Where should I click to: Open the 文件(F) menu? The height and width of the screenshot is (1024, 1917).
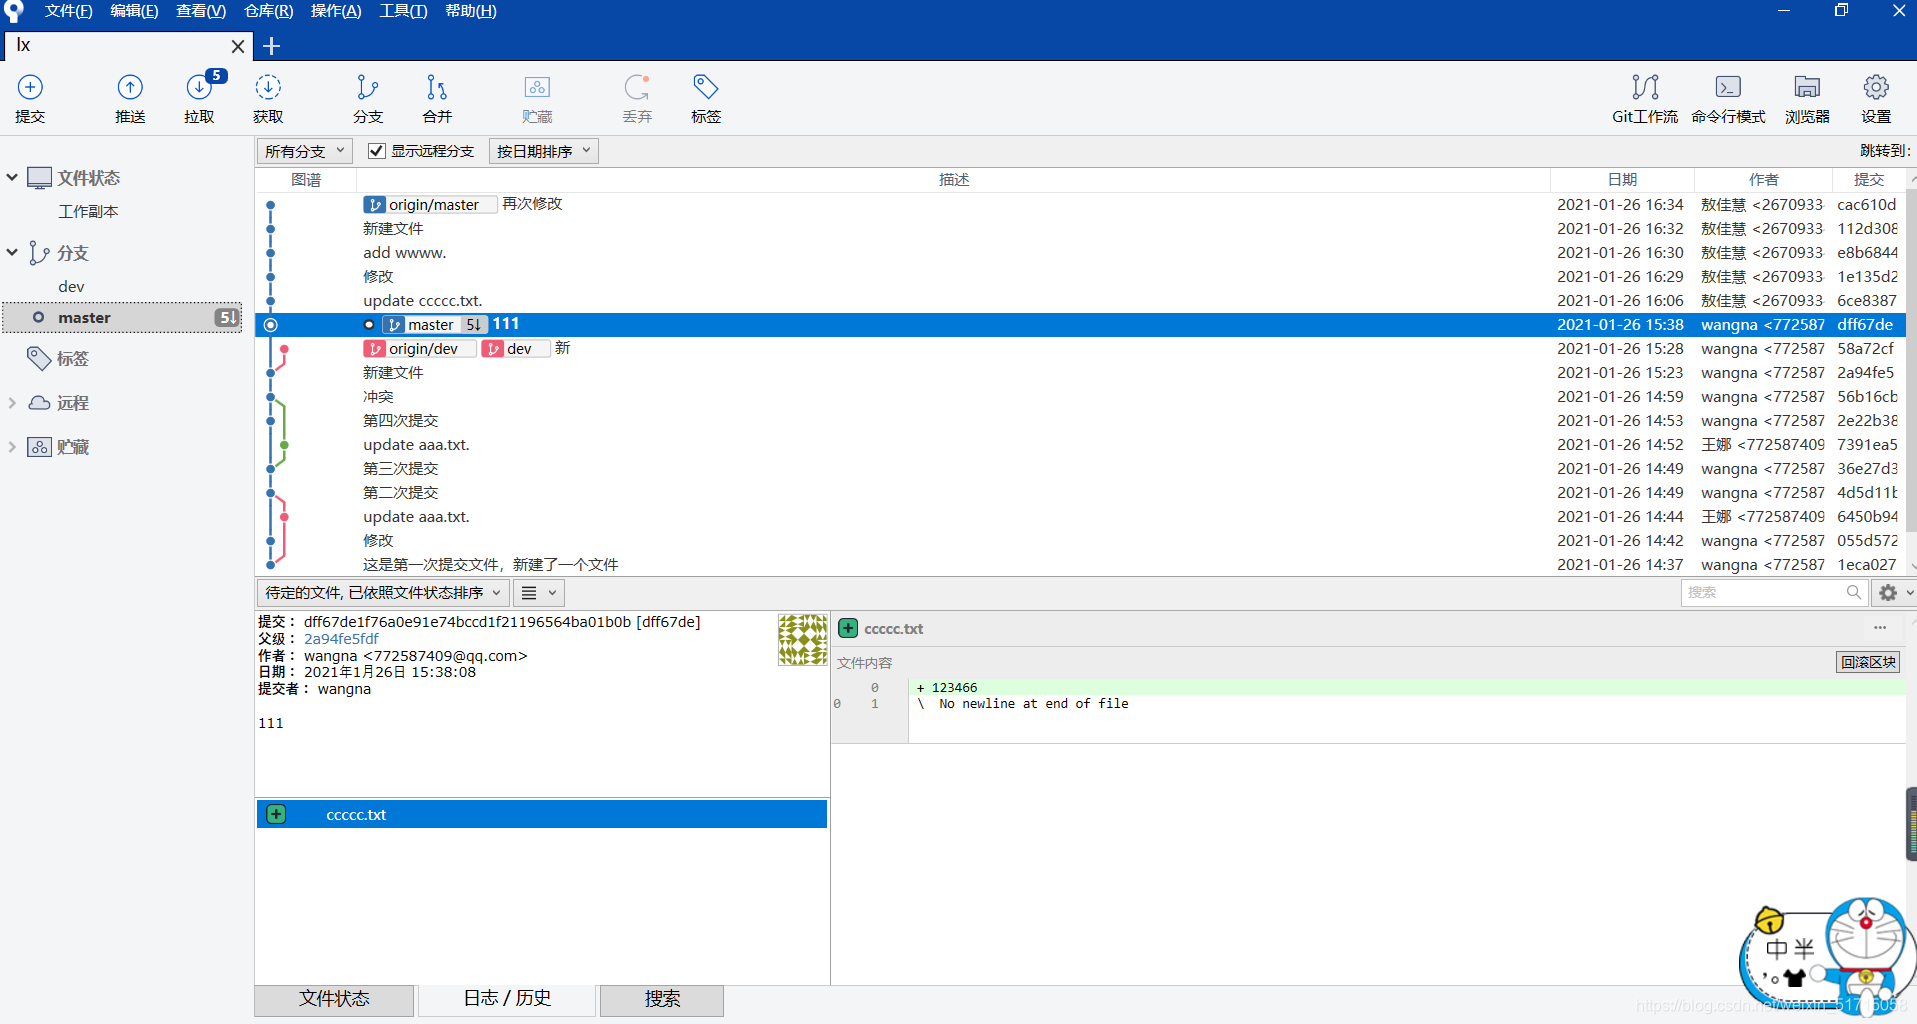pos(68,11)
